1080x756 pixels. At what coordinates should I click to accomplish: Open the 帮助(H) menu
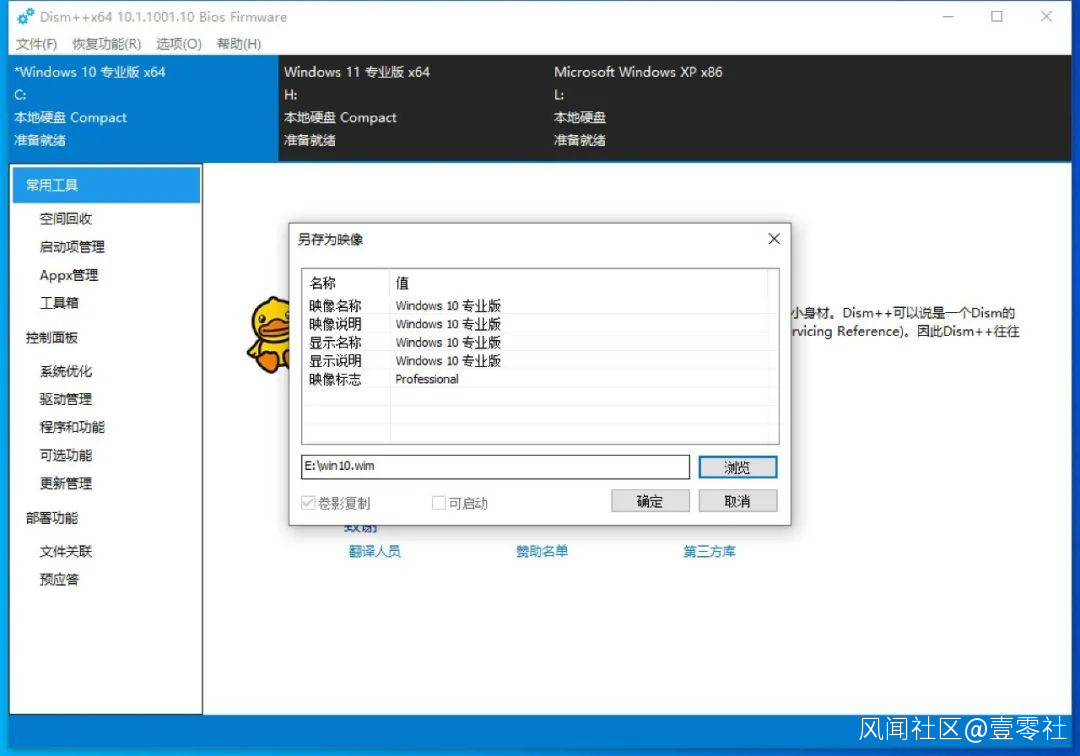(238, 44)
